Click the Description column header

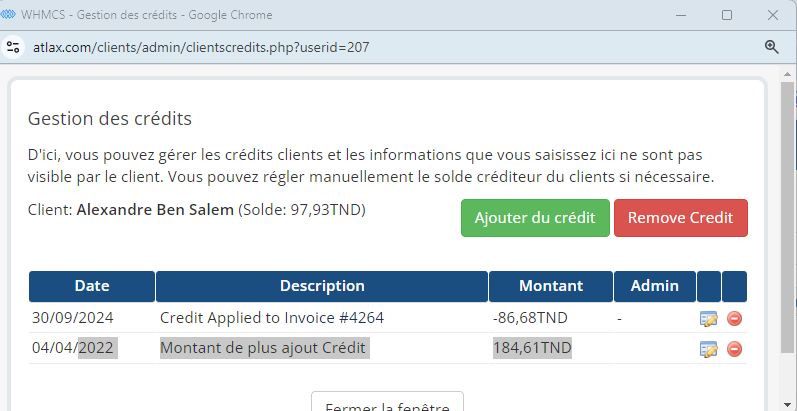click(x=322, y=286)
